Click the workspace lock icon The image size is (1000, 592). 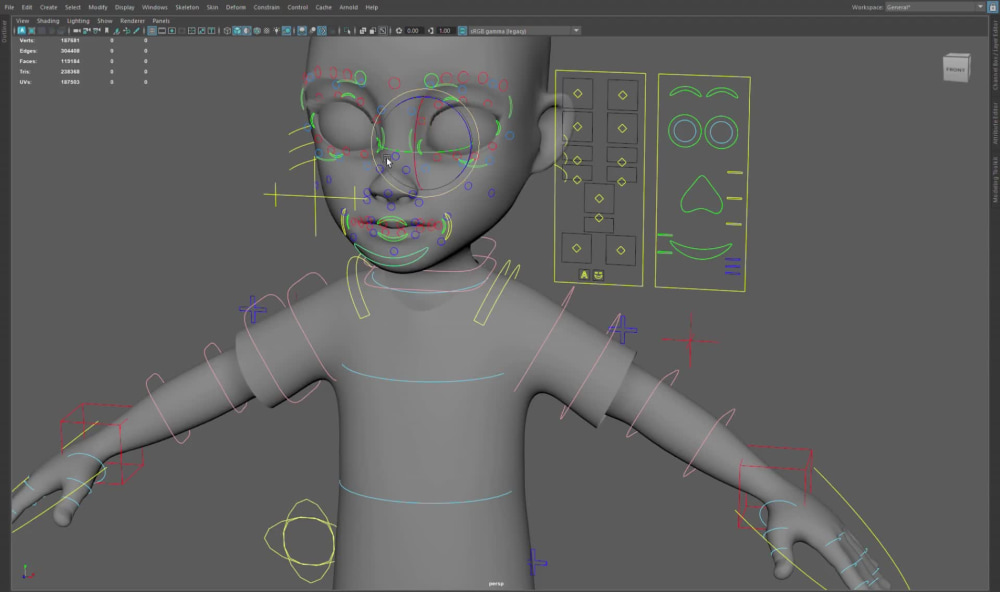[991, 7]
